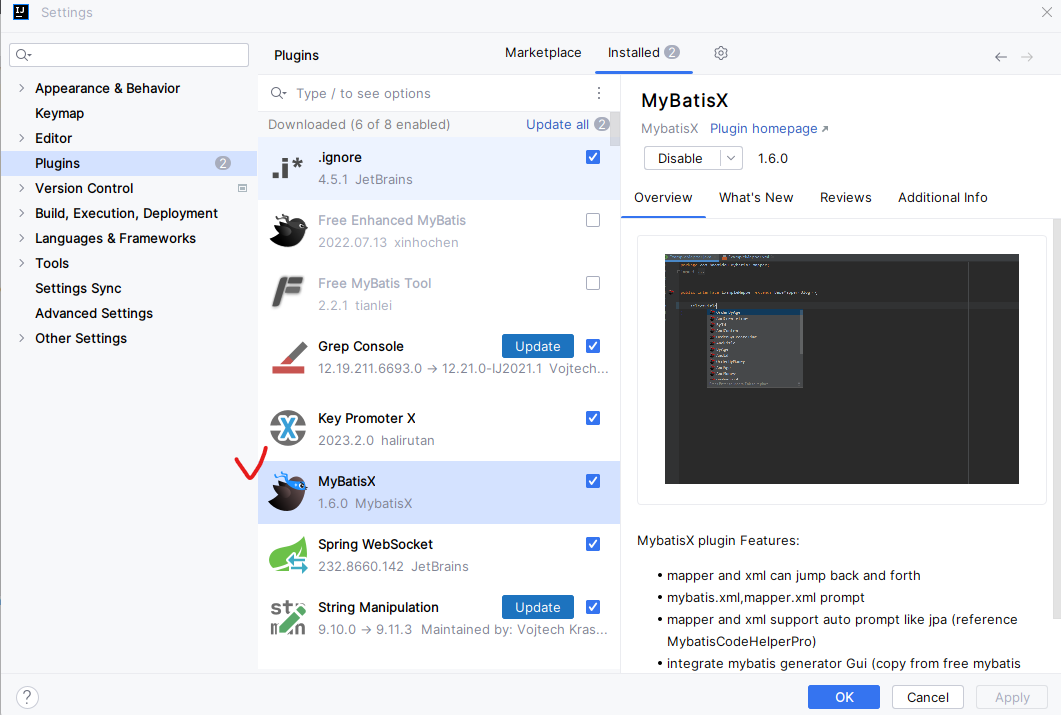Open the Disable button dropdown arrow
This screenshot has height=715, width=1061.
click(731, 158)
